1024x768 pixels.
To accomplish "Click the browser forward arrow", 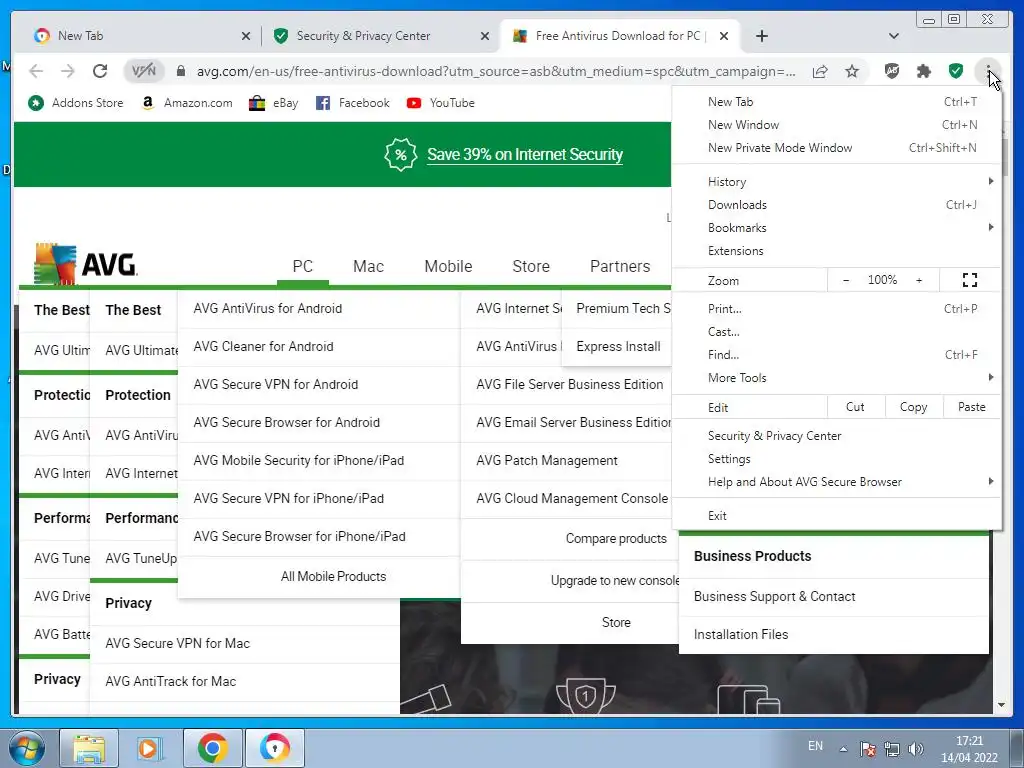I will (x=67, y=71).
